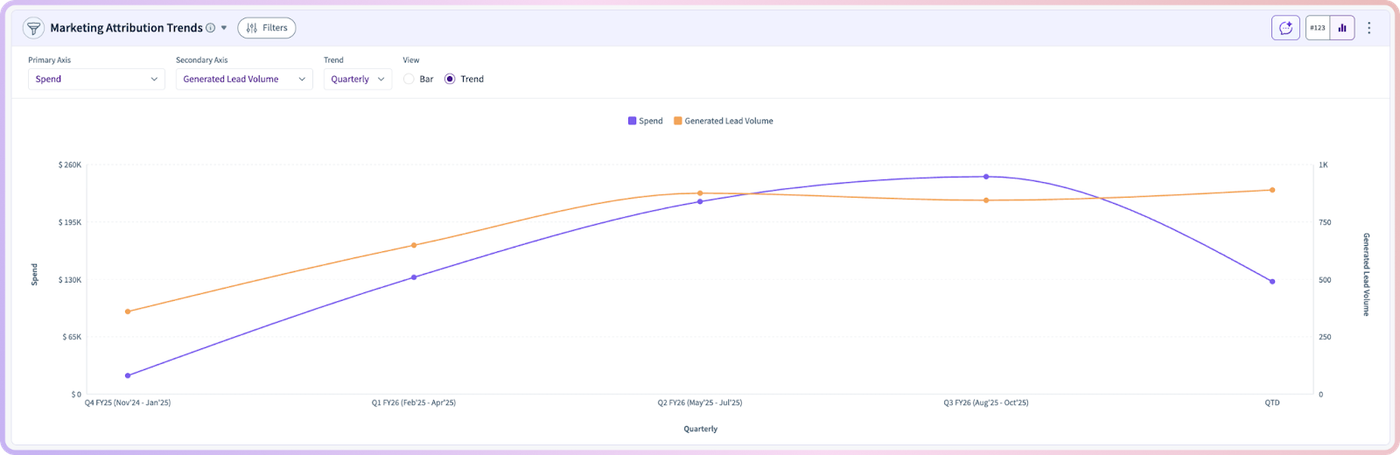
Task: Open the Quarterly trend dropdown
Action: click(x=357, y=79)
